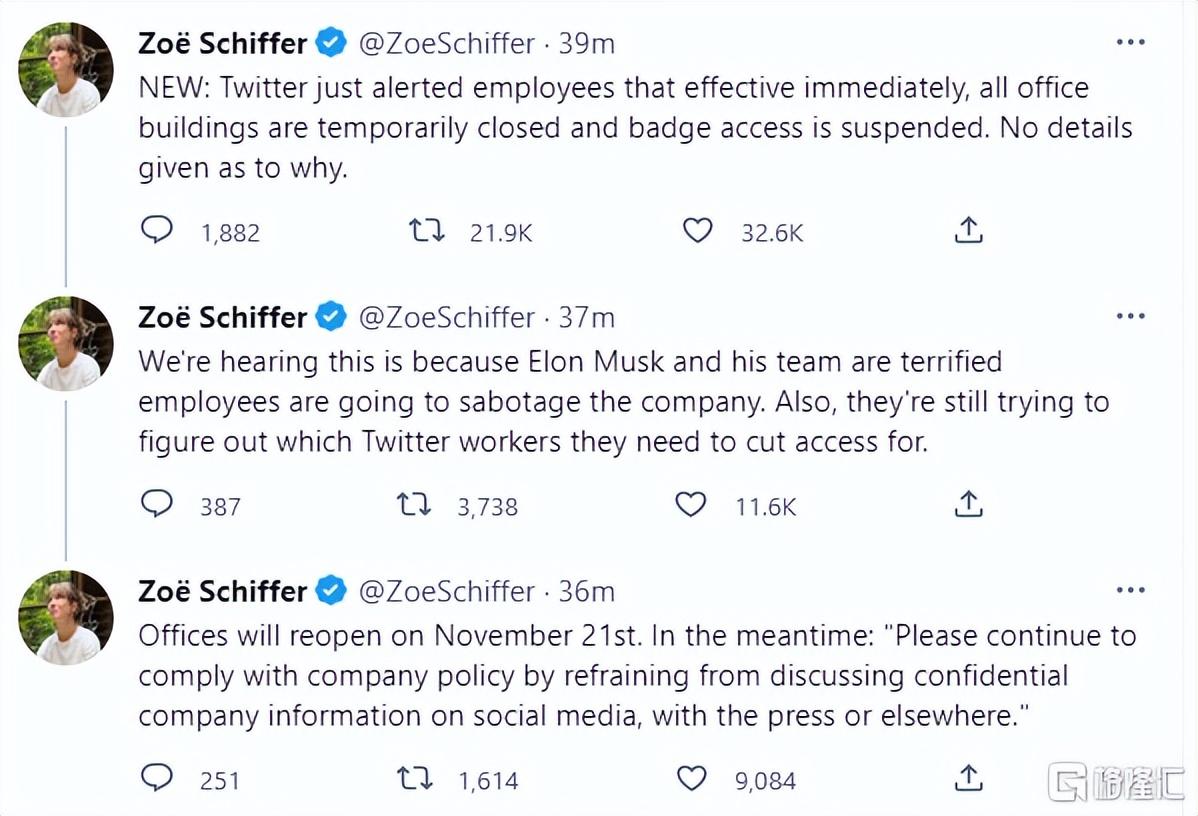This screenshot has width=1198, height=816.
Task: Reply to the tweet with 387 replies
Action: coord(157,504)
